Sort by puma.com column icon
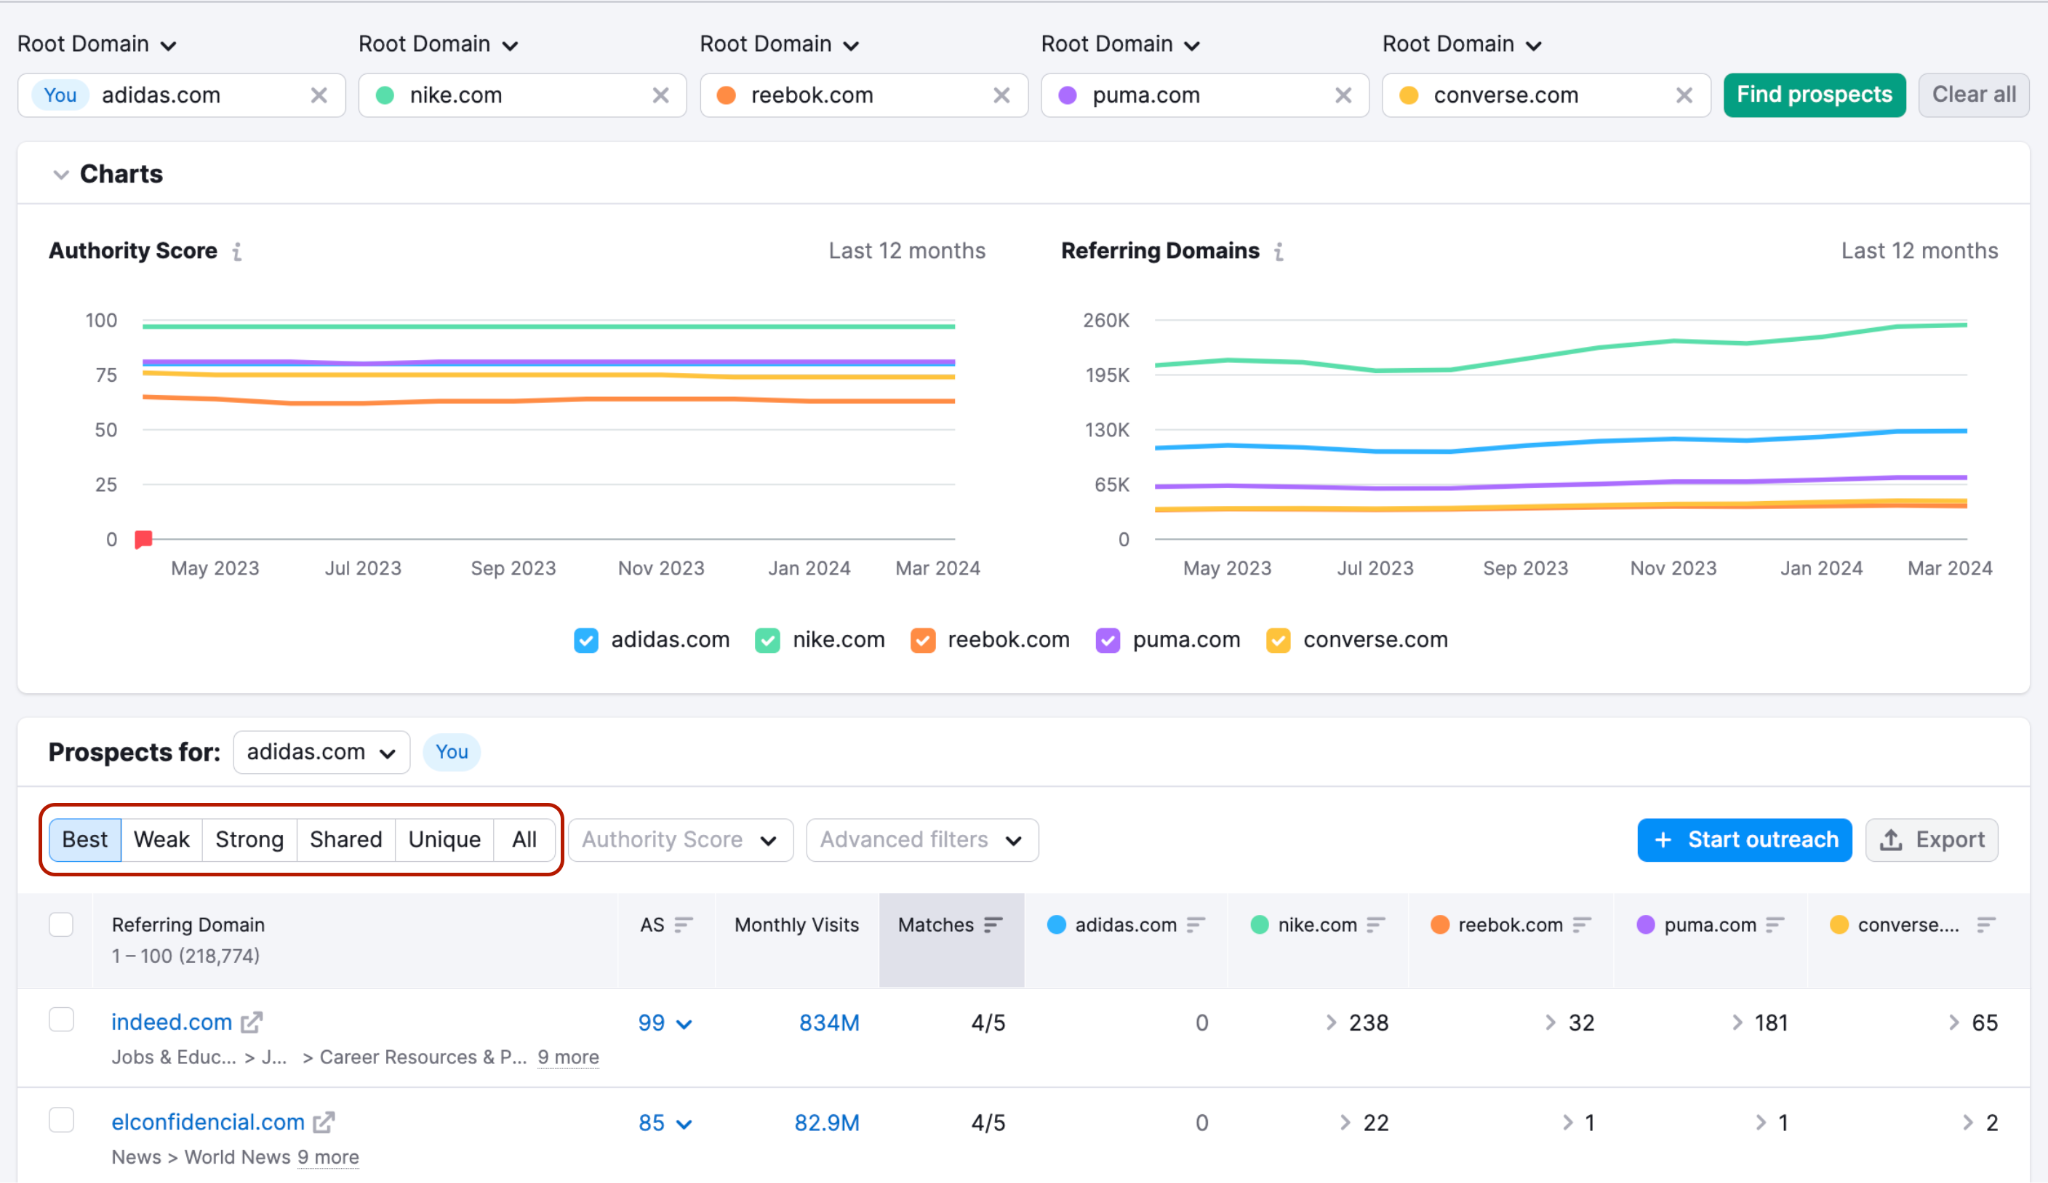 [1775, 925]
